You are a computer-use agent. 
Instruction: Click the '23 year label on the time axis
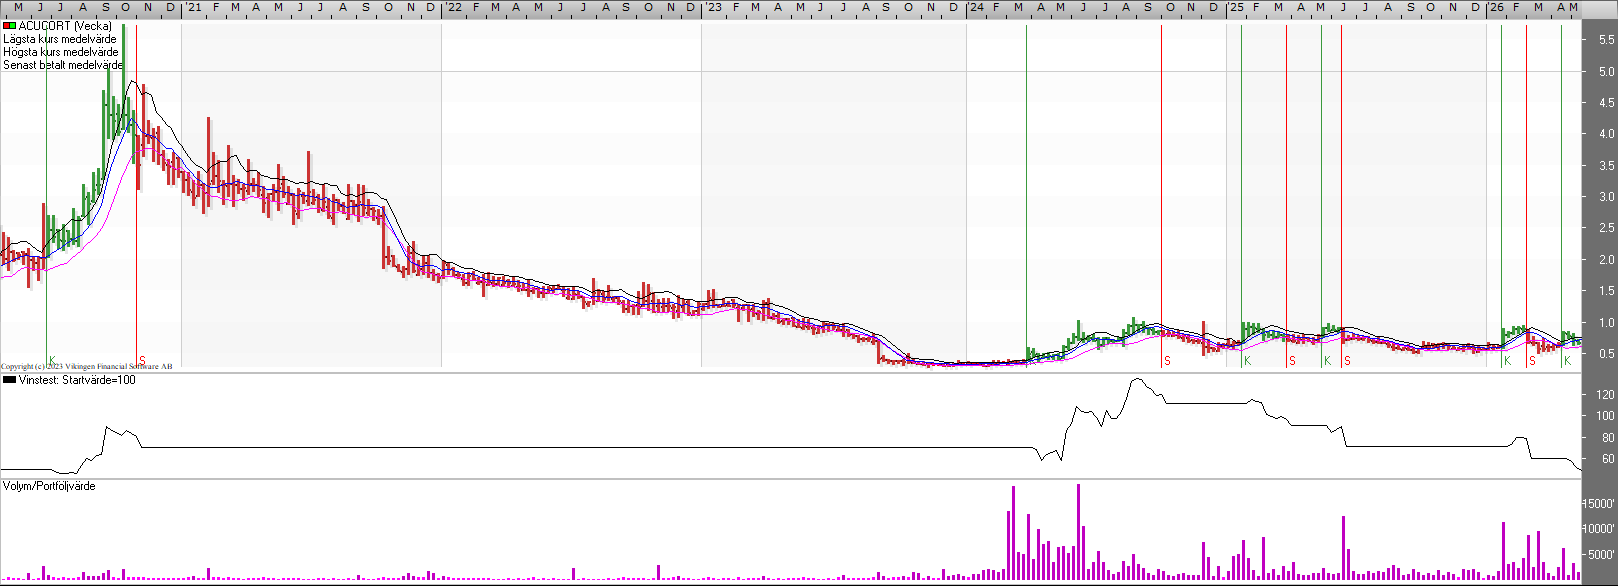714,7
